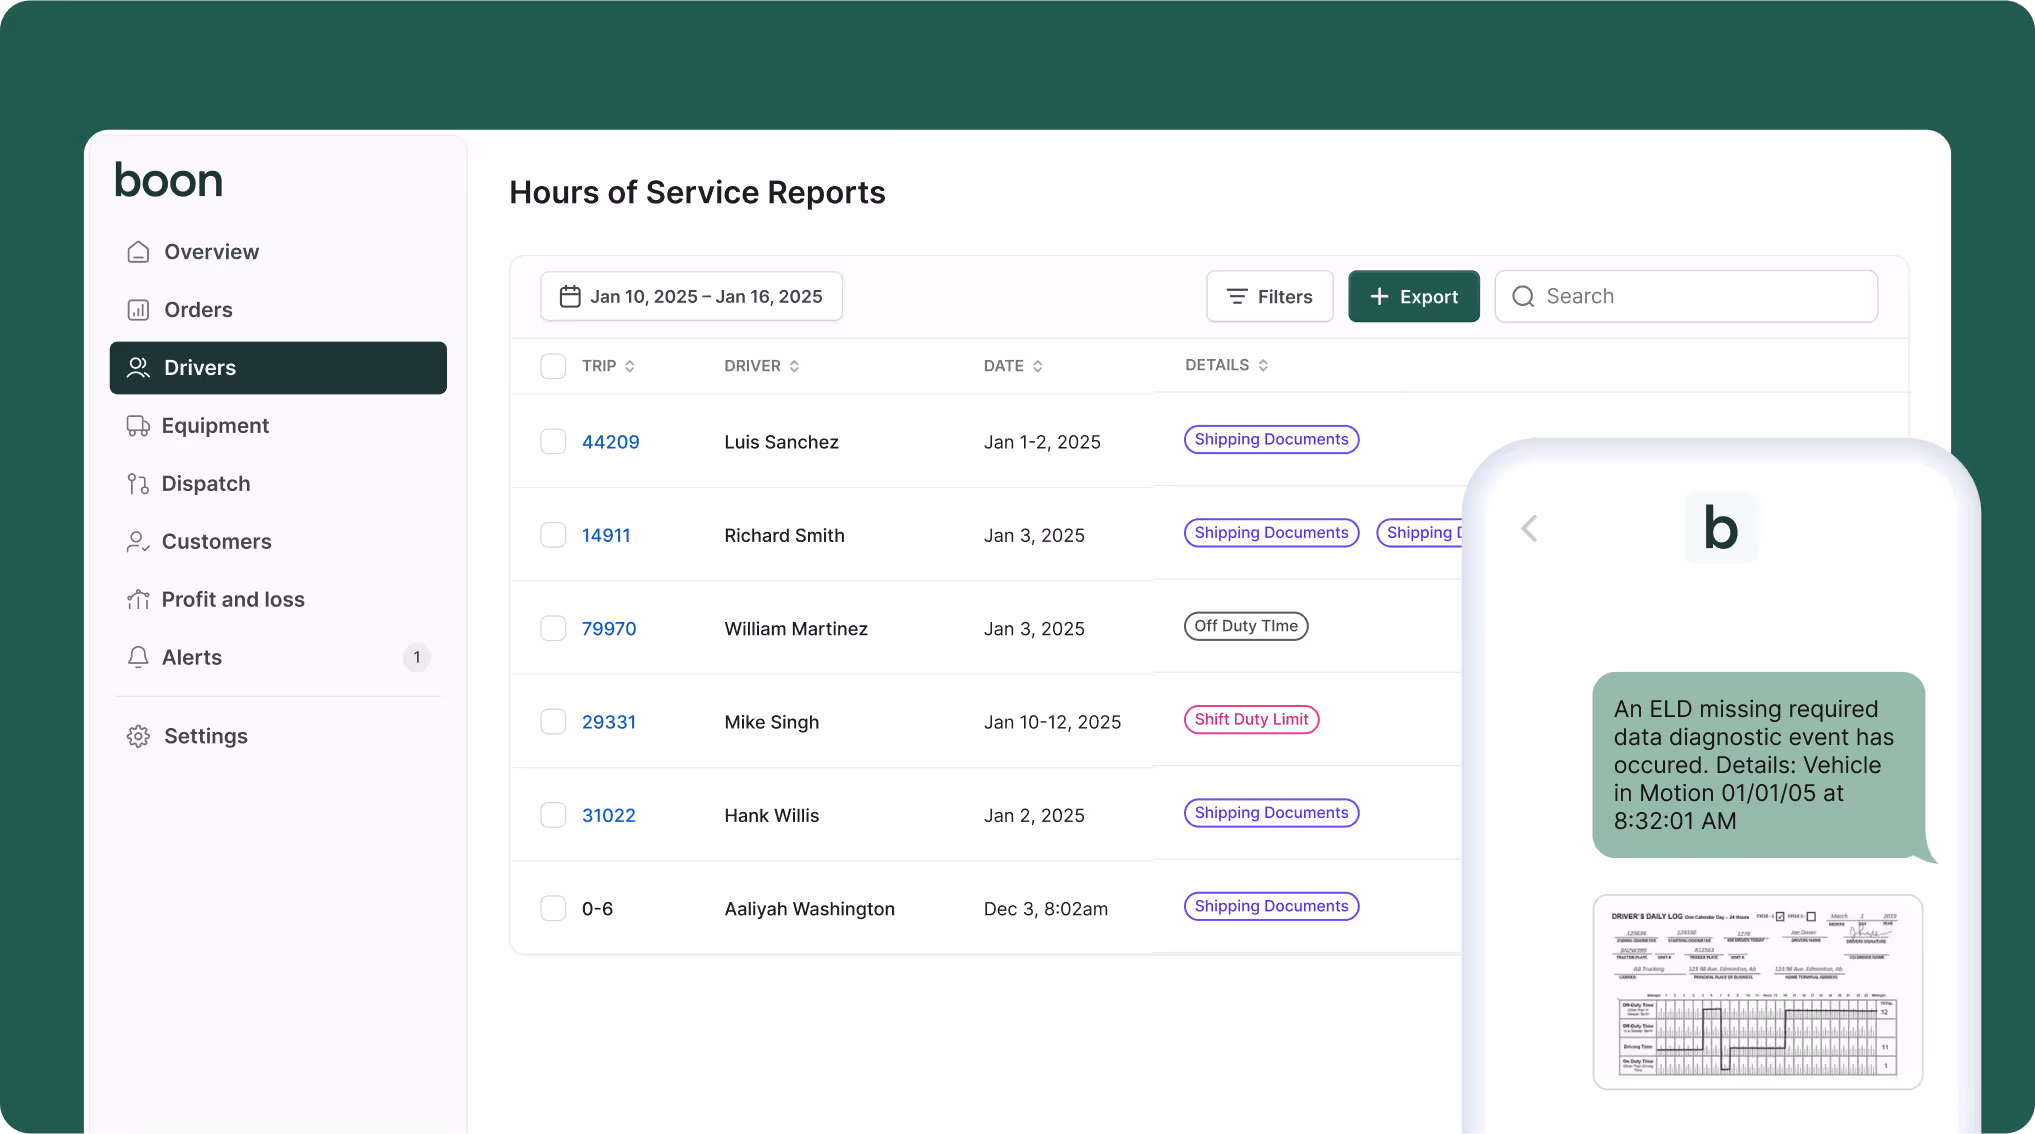Sort by the DRIVER column arrows
Viewport: 2035px width, 1134px height.
pyautogui.click(x=794, y=366)
